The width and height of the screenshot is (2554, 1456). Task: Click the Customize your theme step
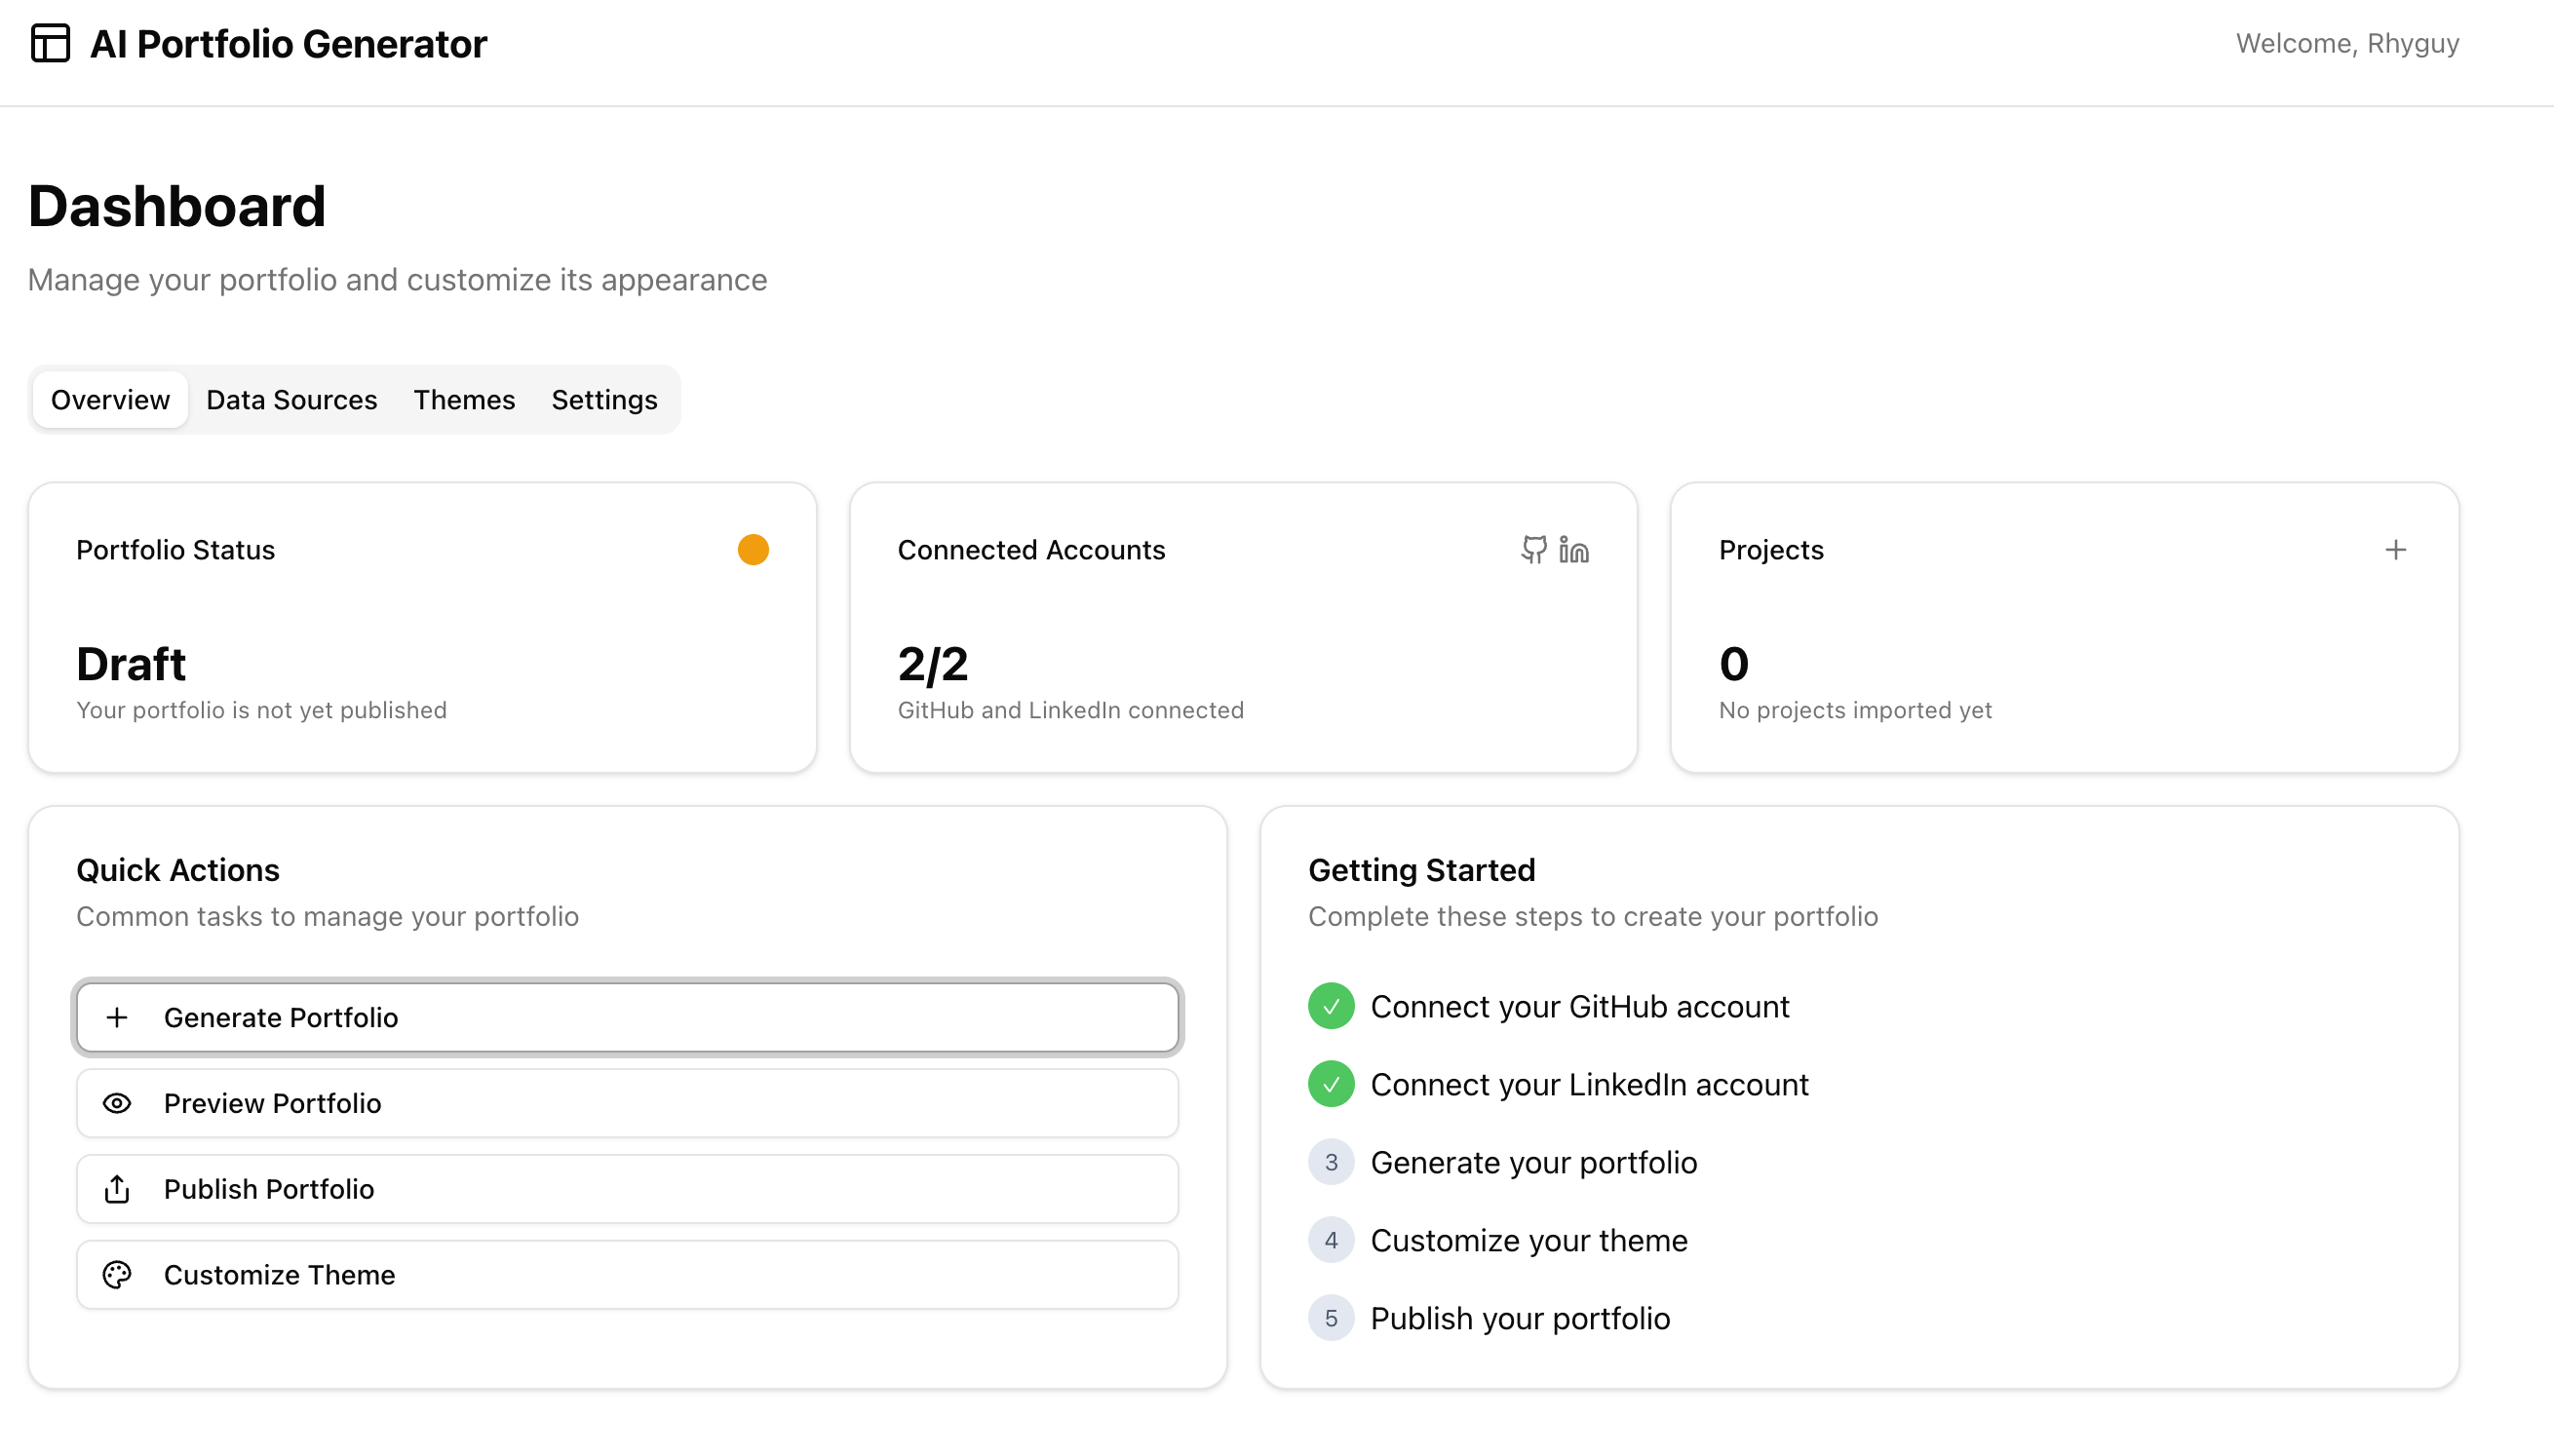pos(1528,1240)
